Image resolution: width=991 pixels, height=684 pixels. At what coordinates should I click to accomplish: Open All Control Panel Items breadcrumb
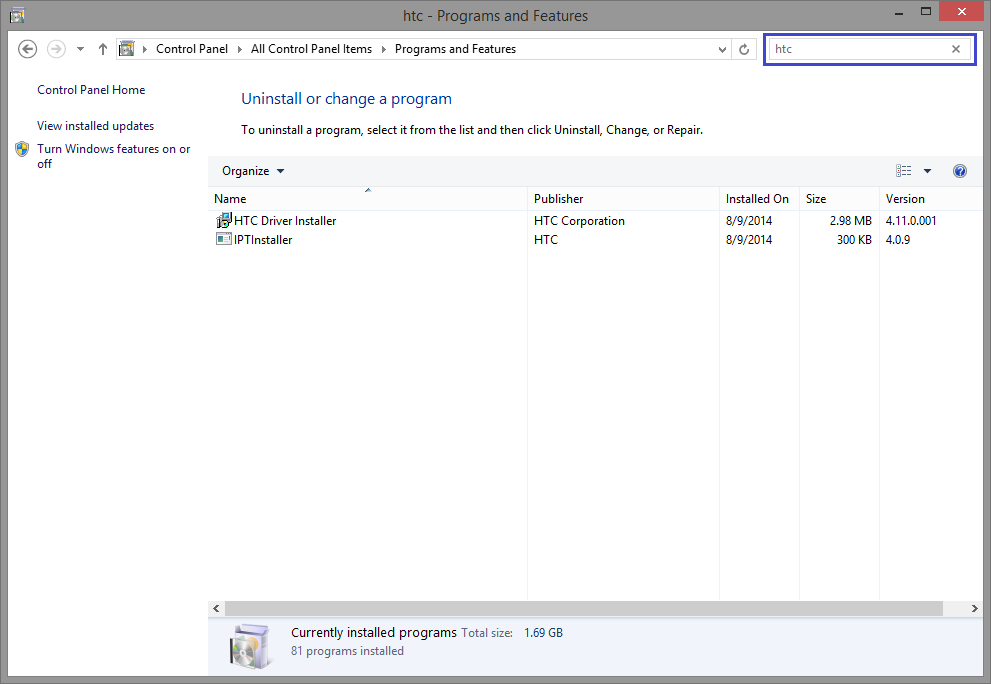pos(311,49)
